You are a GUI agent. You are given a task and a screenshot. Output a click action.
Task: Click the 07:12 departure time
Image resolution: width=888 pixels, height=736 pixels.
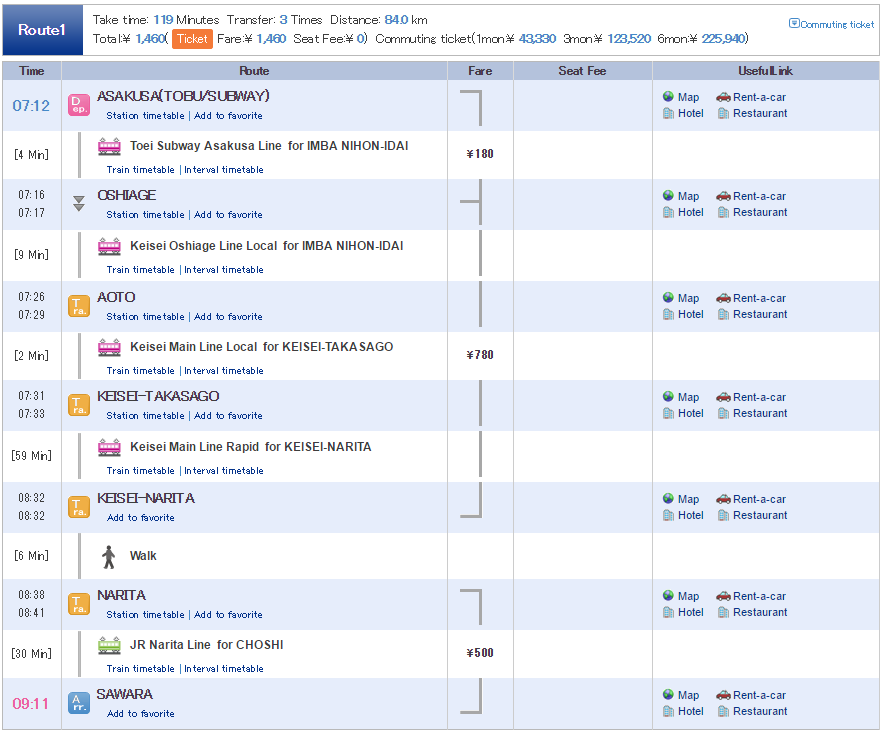point(31,106)
